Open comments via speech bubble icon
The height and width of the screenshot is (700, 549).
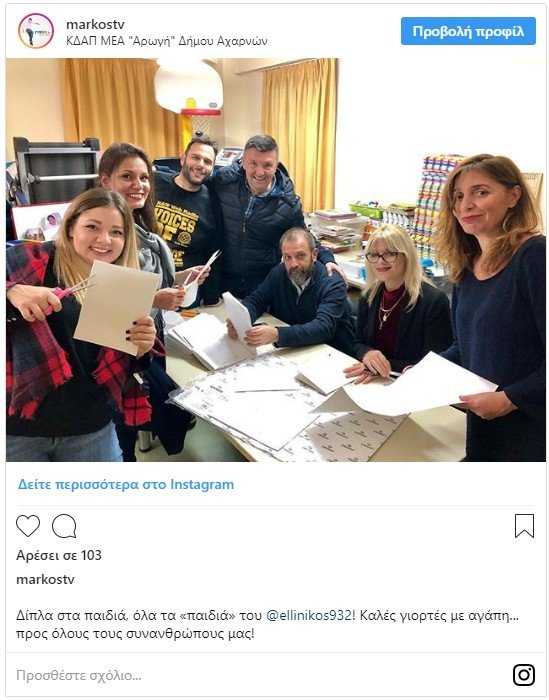64,526
